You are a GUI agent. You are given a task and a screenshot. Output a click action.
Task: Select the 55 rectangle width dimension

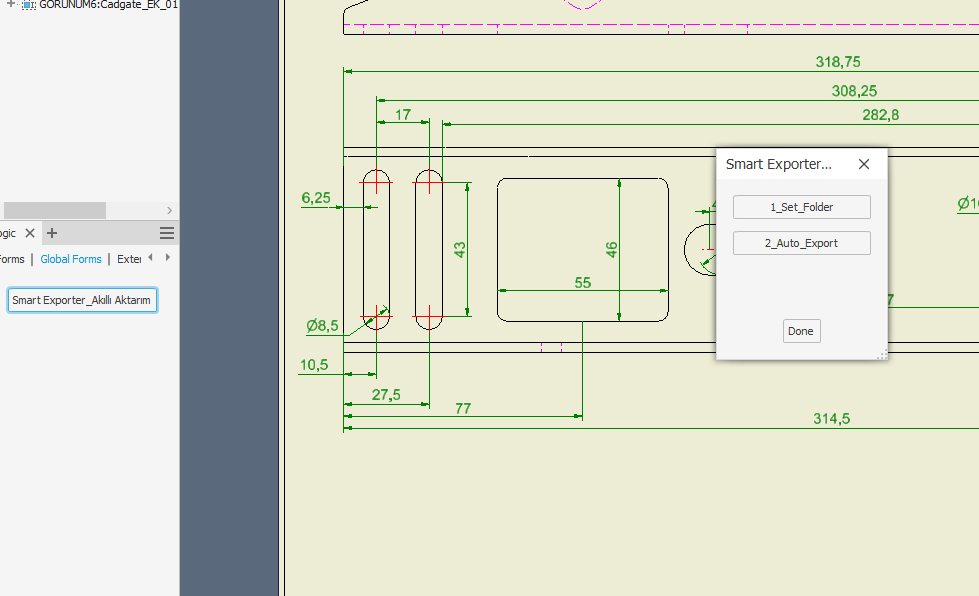click(583, 283)
